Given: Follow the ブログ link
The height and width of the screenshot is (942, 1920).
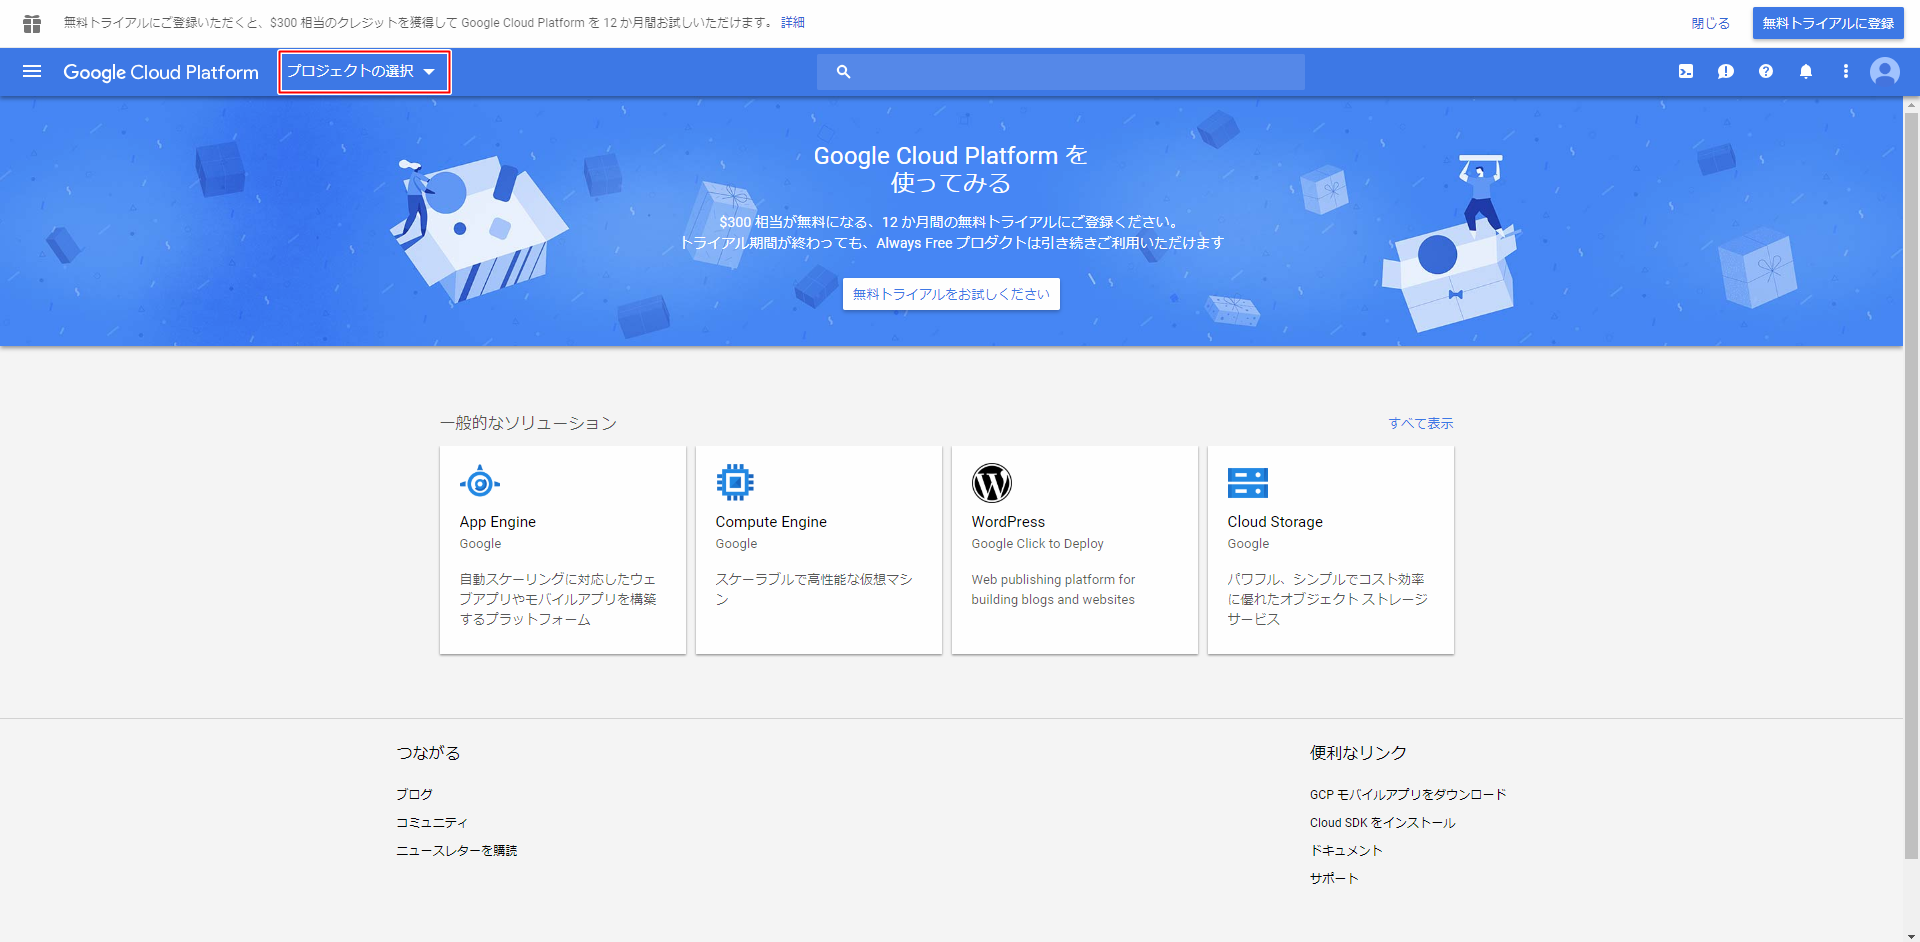Looking at the screenshot, I should click(x=414, y=794).
